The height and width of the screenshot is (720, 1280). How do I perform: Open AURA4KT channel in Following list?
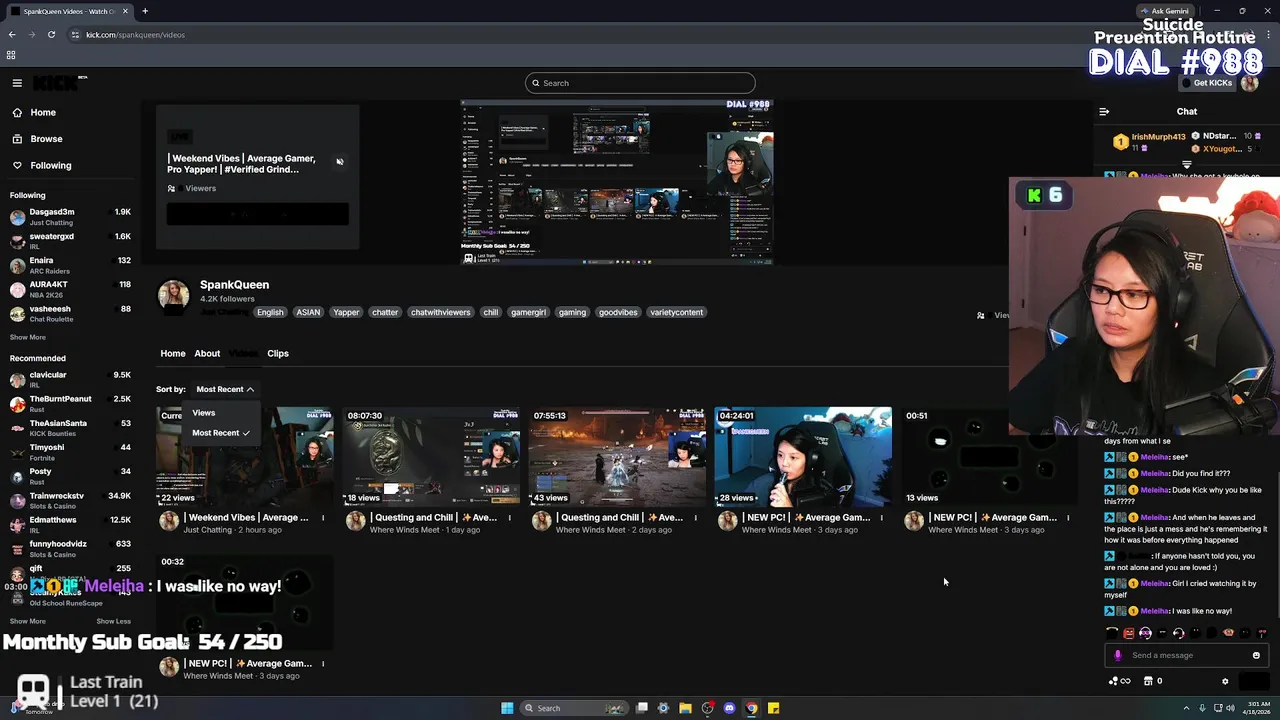pos(70,289)
